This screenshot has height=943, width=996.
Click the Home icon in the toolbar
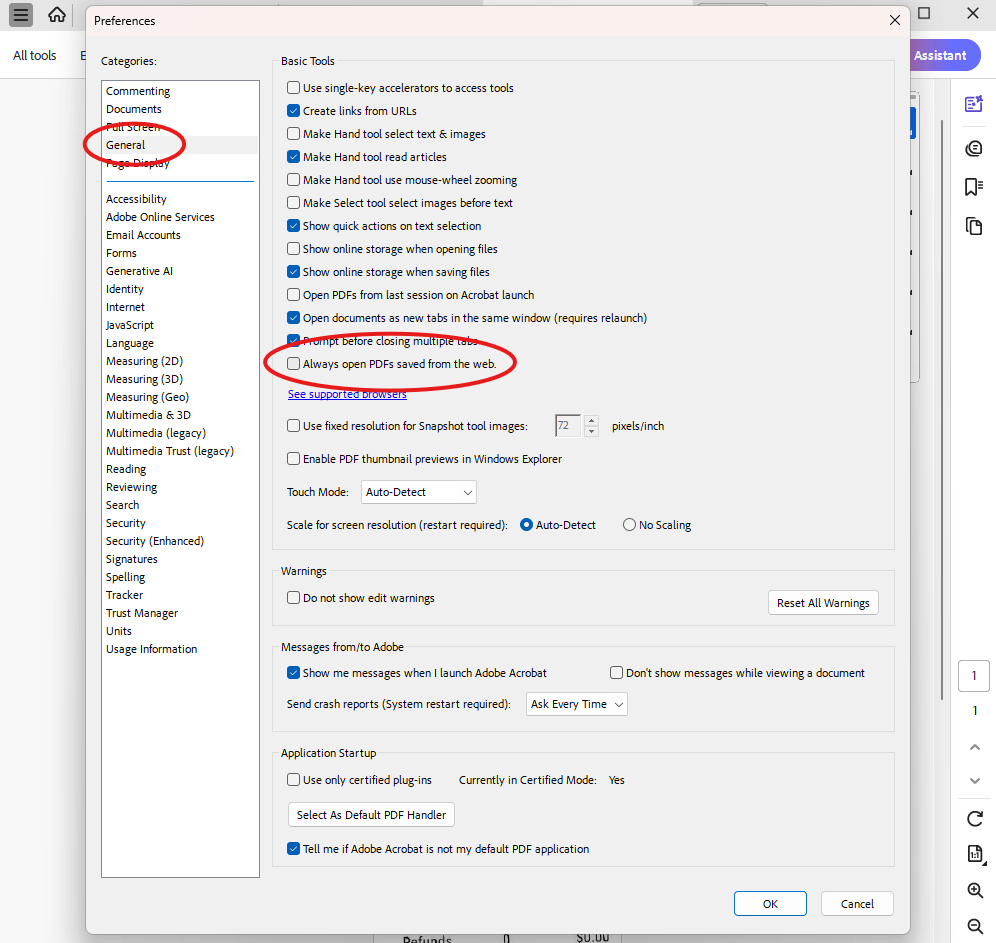pyautogui.click(x=57, y=15)
